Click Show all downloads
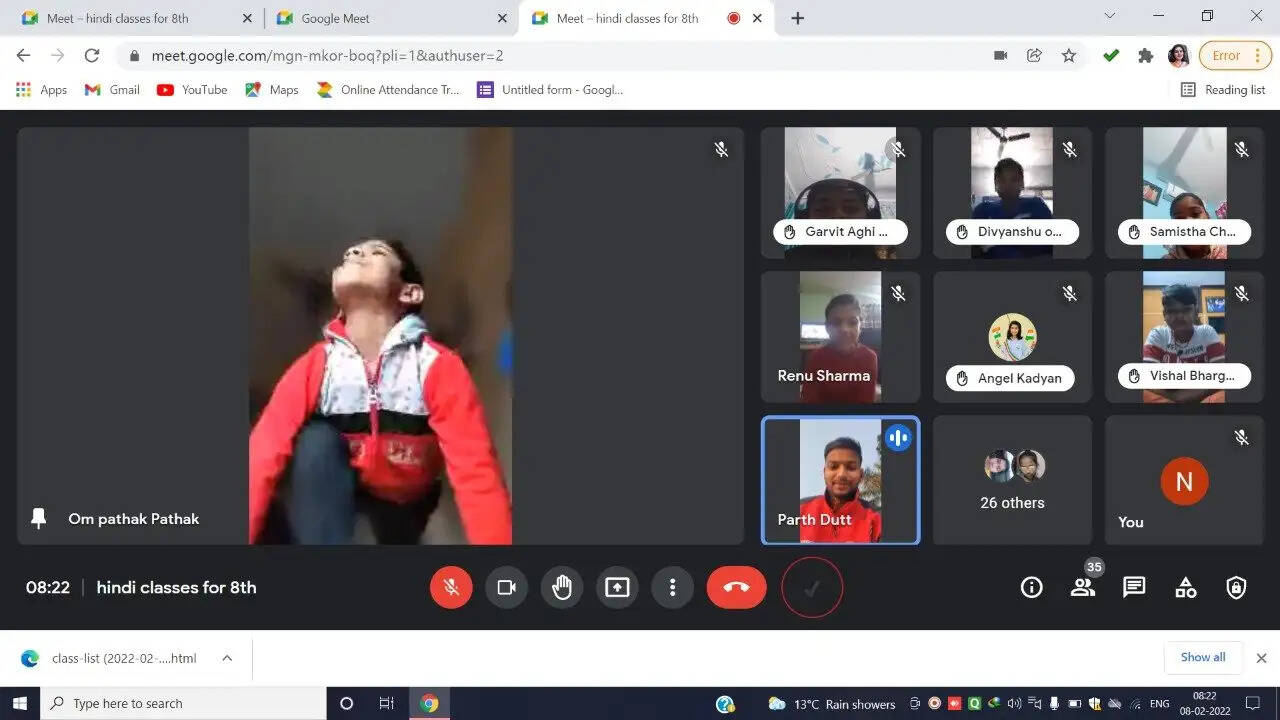Screen dimensions: 1280x720 click(x=1203, y=657)
